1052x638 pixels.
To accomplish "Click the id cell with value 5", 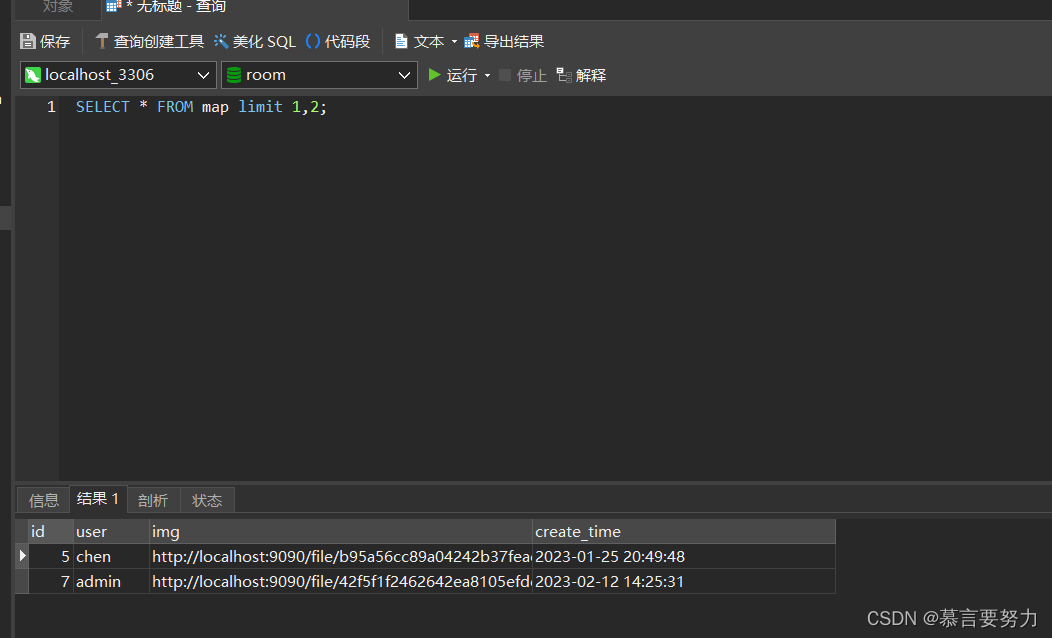I will click(51, 556).
